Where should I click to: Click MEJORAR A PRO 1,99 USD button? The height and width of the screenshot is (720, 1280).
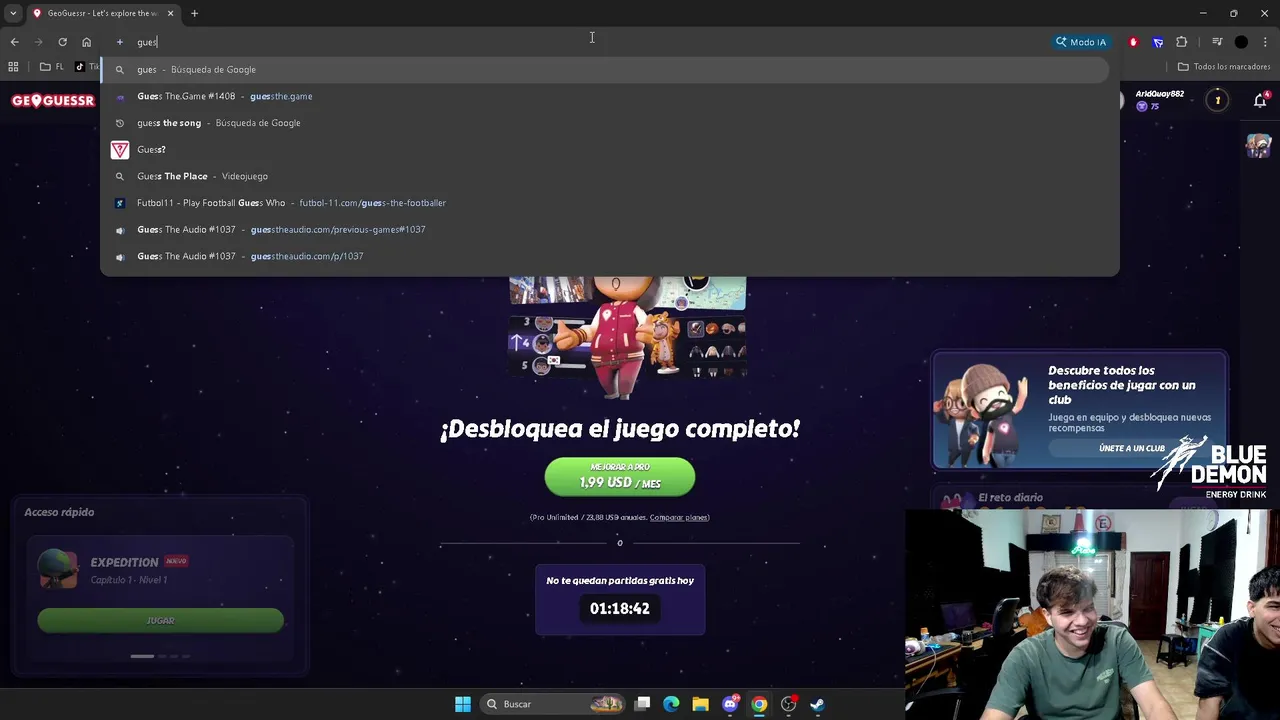(x=620, y=477)
